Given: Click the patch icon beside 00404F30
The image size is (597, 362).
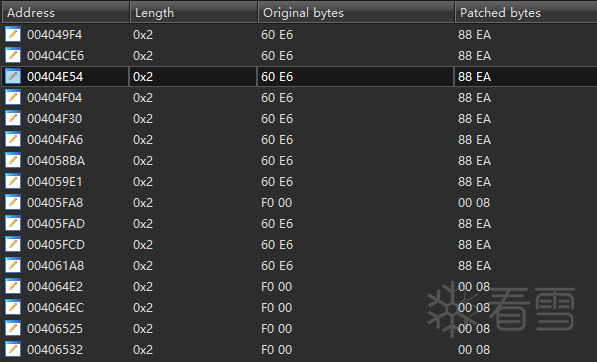Looking at the screenshot, I should (13, 119).
